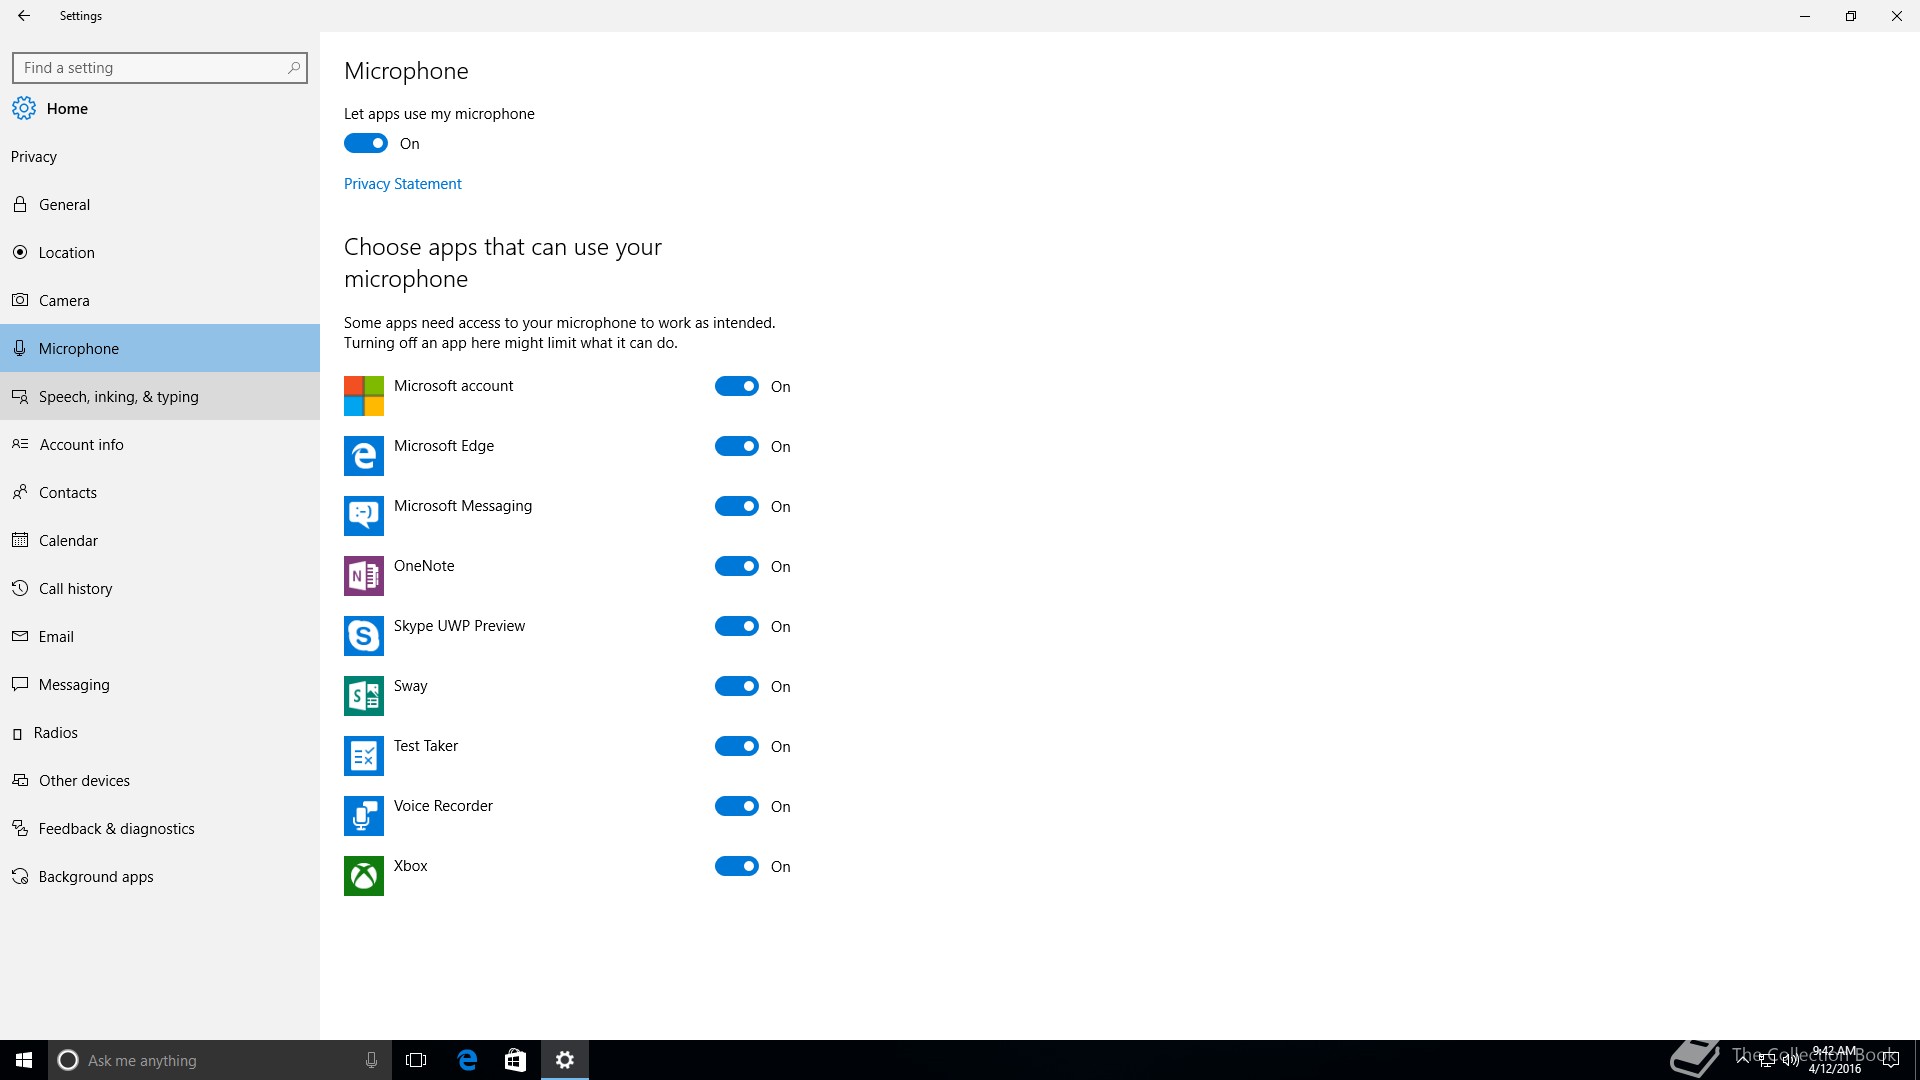This screenshot has width=1920, height=1080.
Task: Open the Camera privacy section
Action: point(160,300)
